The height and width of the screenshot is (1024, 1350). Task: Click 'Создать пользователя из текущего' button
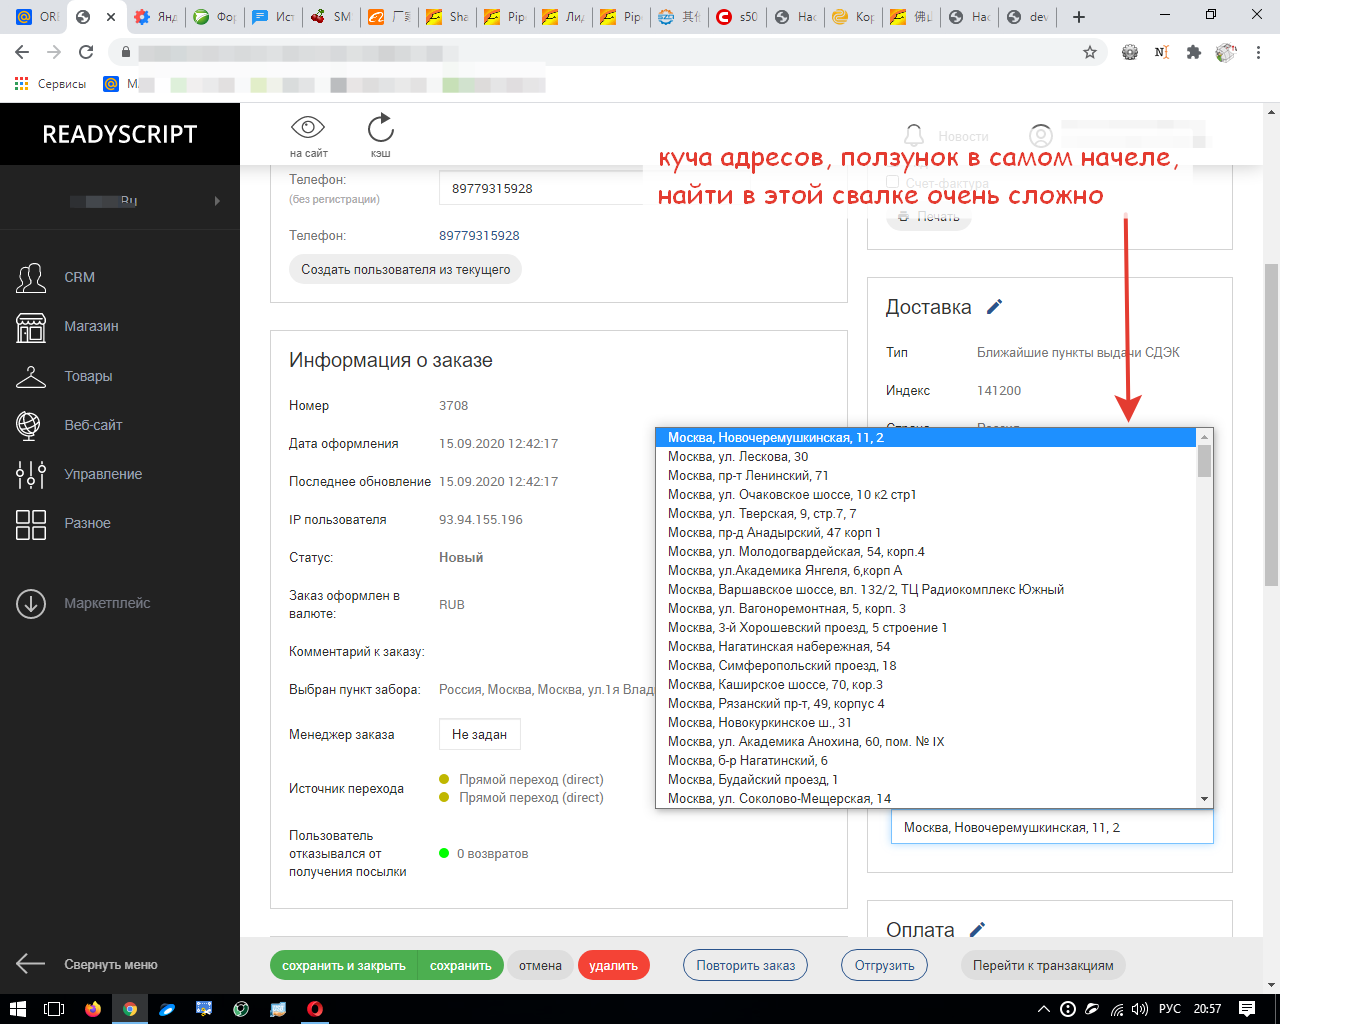pos(405,269)
